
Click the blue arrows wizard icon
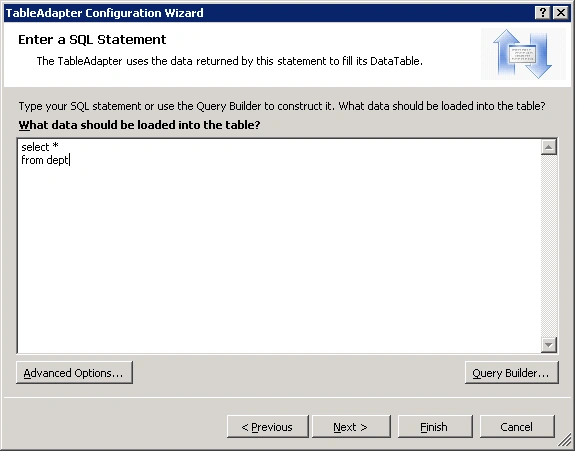tap(523, 54)
